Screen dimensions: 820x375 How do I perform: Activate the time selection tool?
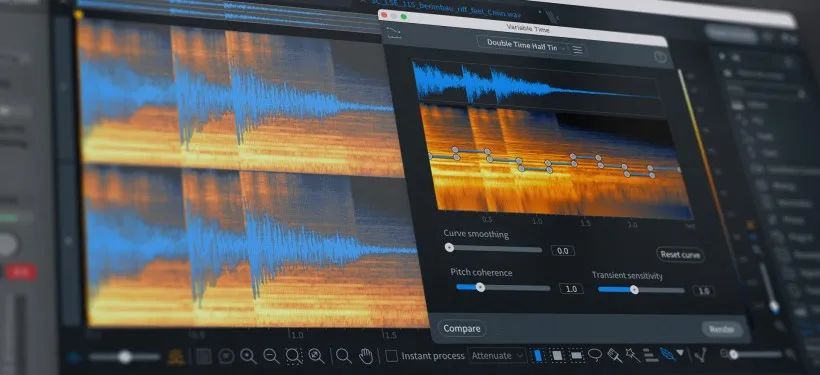pos(538,356)
